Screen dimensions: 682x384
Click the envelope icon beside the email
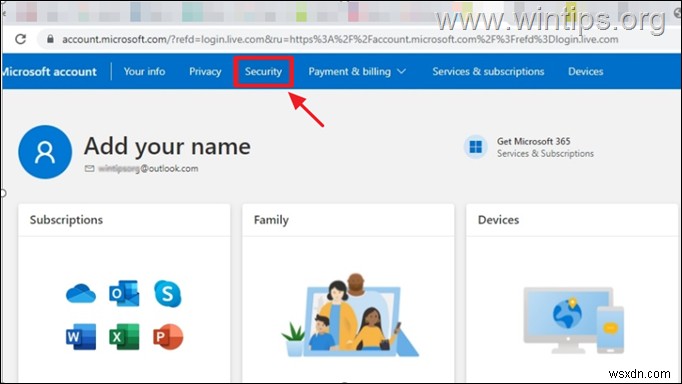point(90,168)
